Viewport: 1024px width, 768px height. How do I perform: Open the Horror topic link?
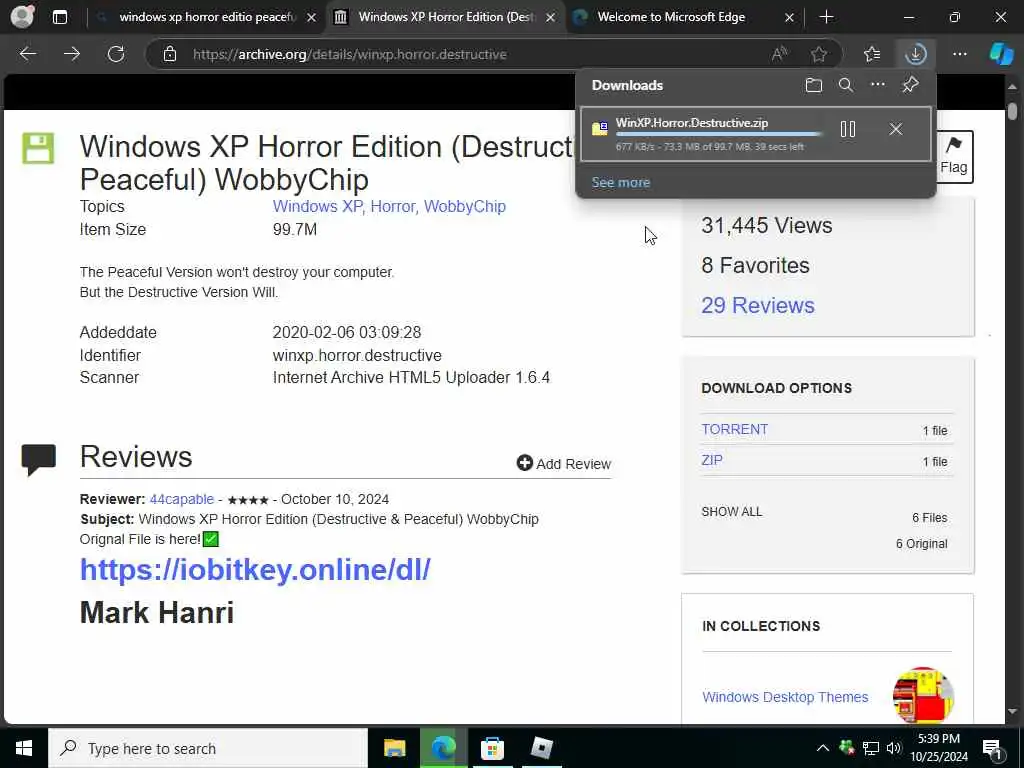coord(392,206)
